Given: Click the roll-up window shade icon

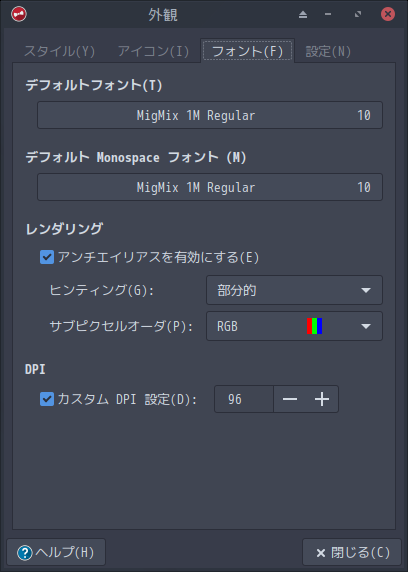Looking at the screenshot, I should 303,15.
